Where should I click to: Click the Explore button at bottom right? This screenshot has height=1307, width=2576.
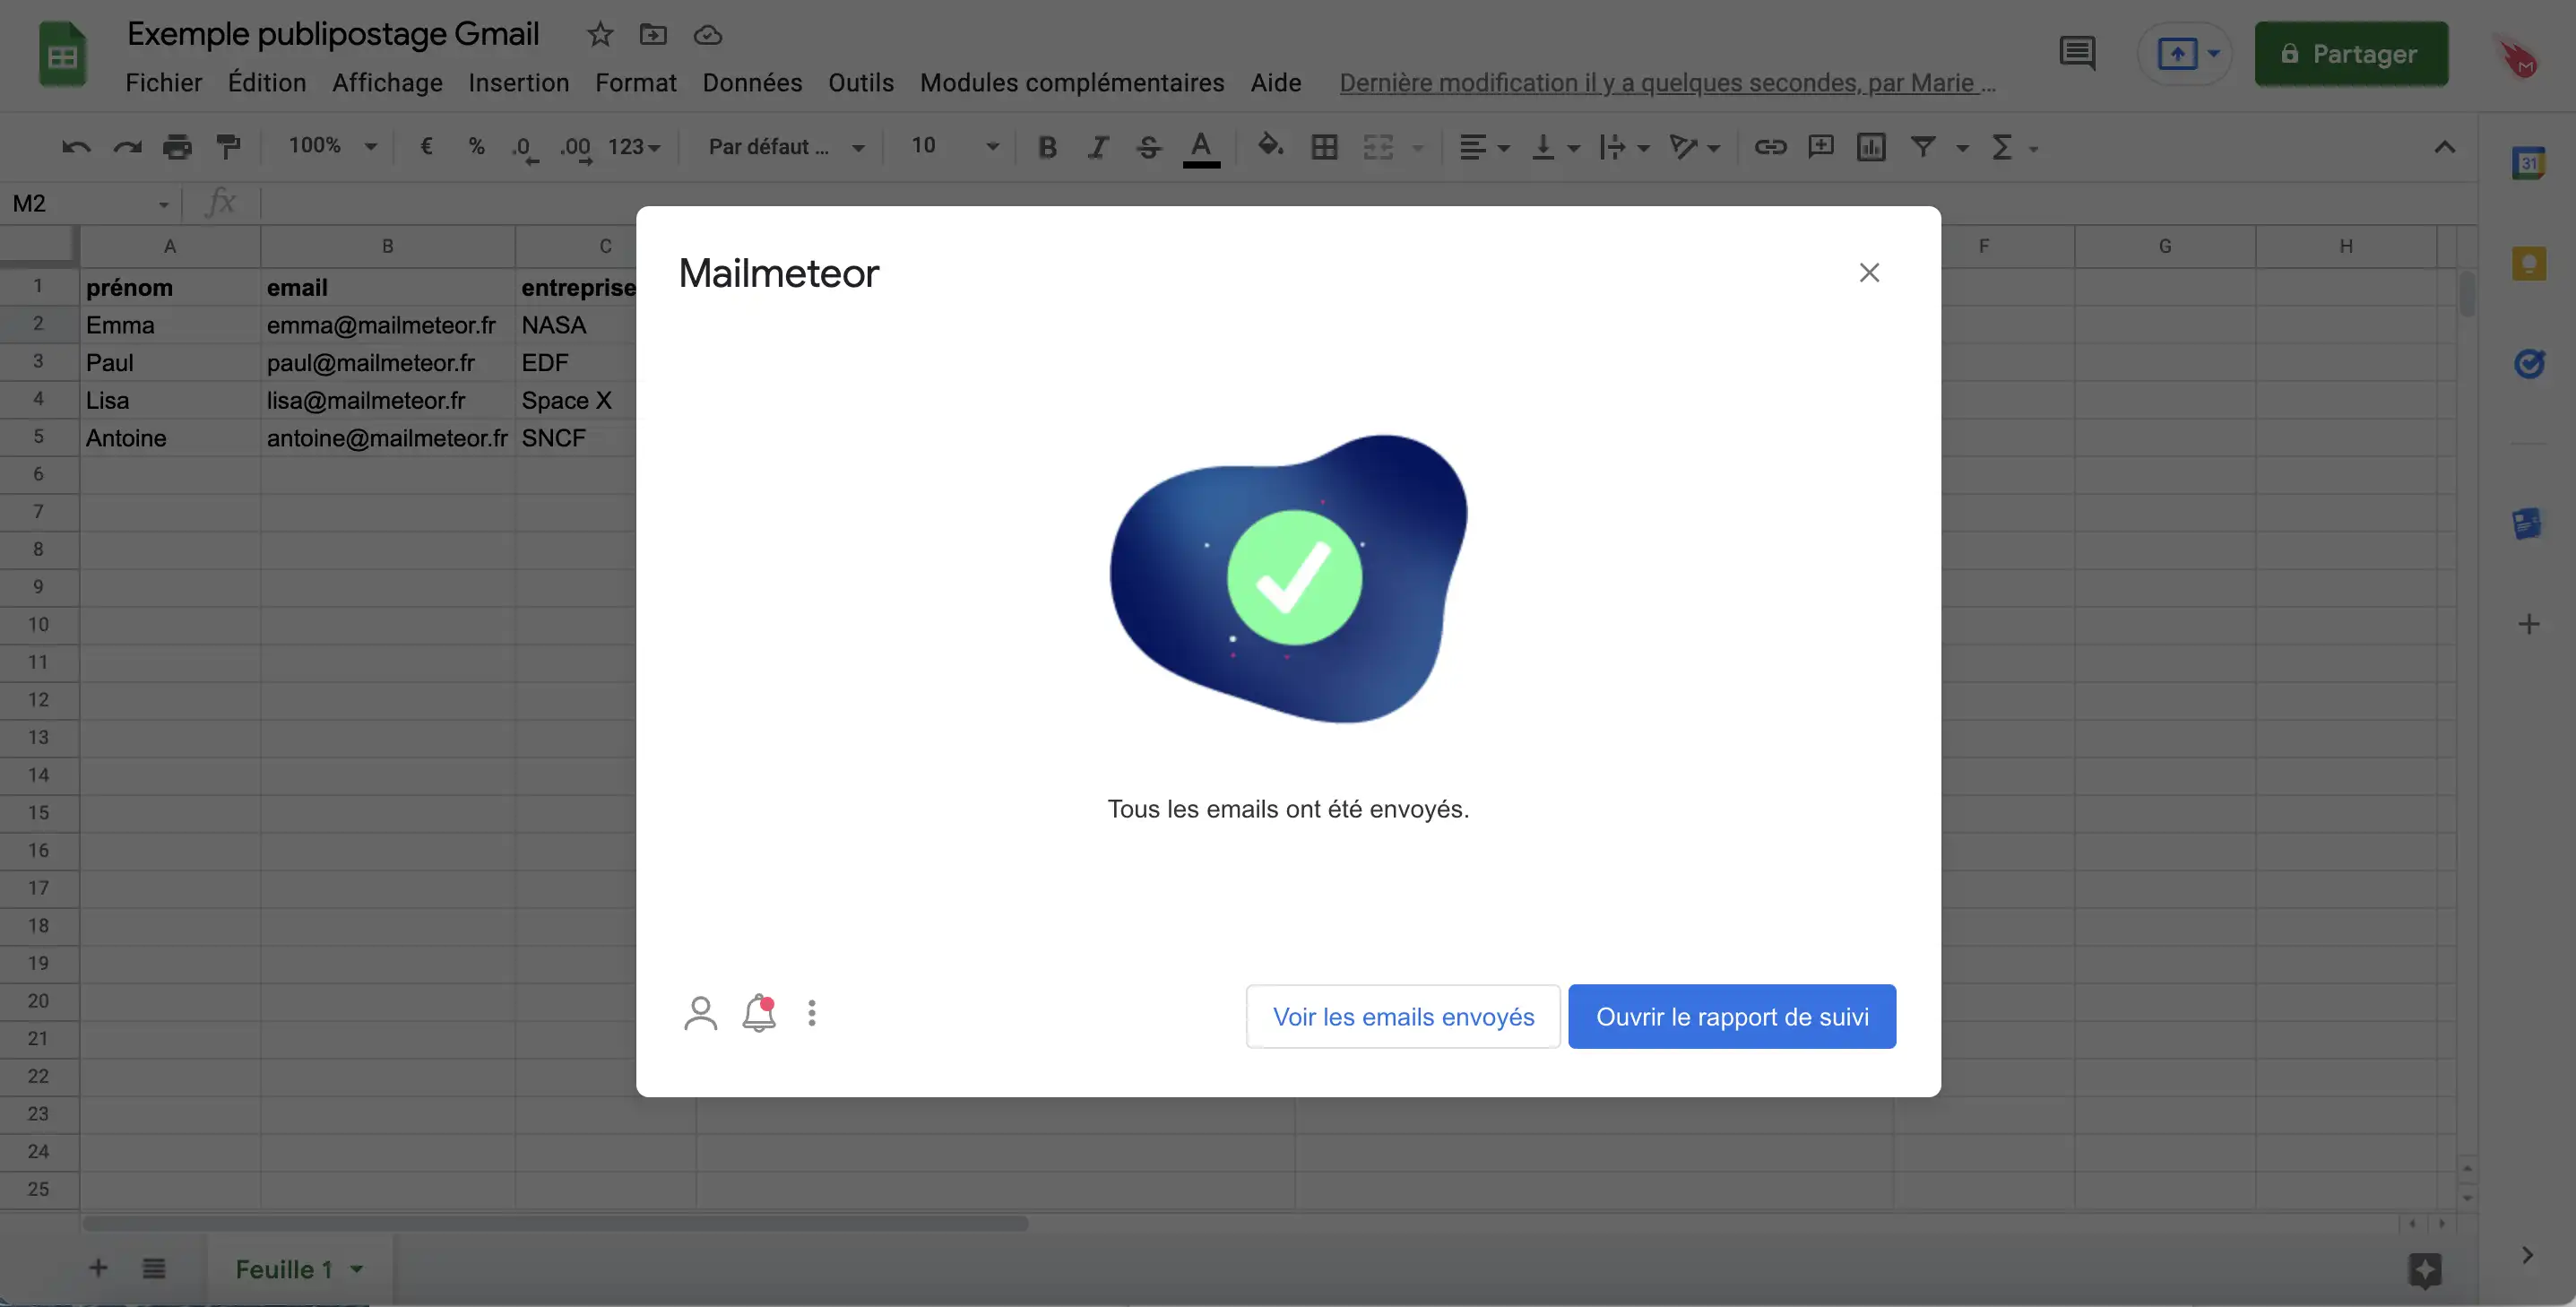pyautogui.click(x=2425, y=1270)
